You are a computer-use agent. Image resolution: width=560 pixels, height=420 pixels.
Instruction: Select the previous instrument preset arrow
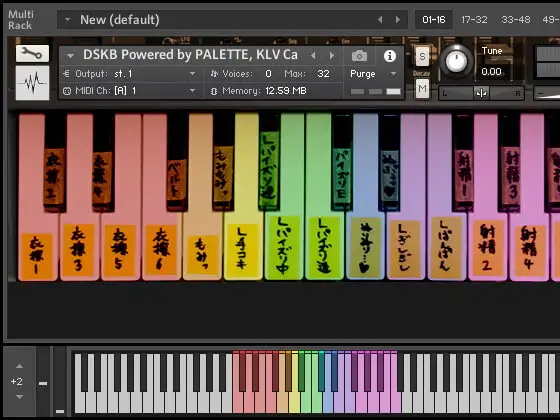click(313, 56)
